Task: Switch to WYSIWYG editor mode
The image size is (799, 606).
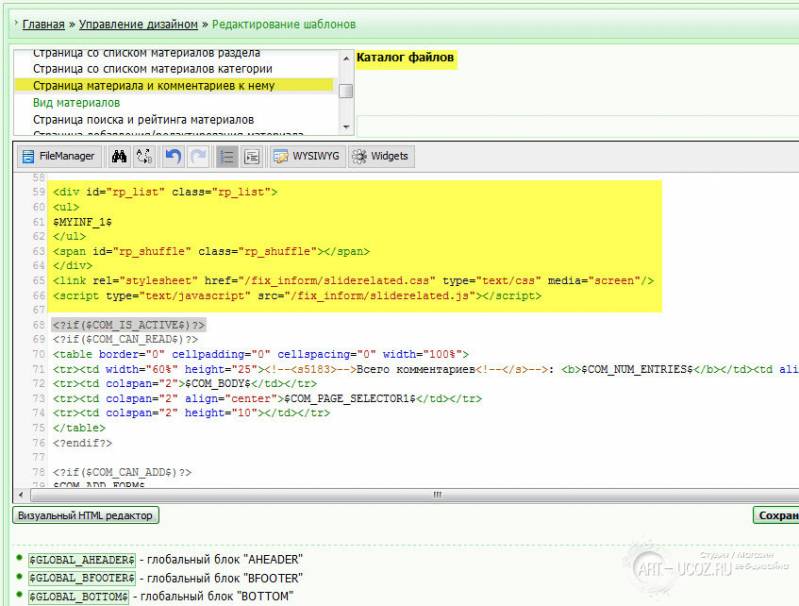Action: point(307,156)
